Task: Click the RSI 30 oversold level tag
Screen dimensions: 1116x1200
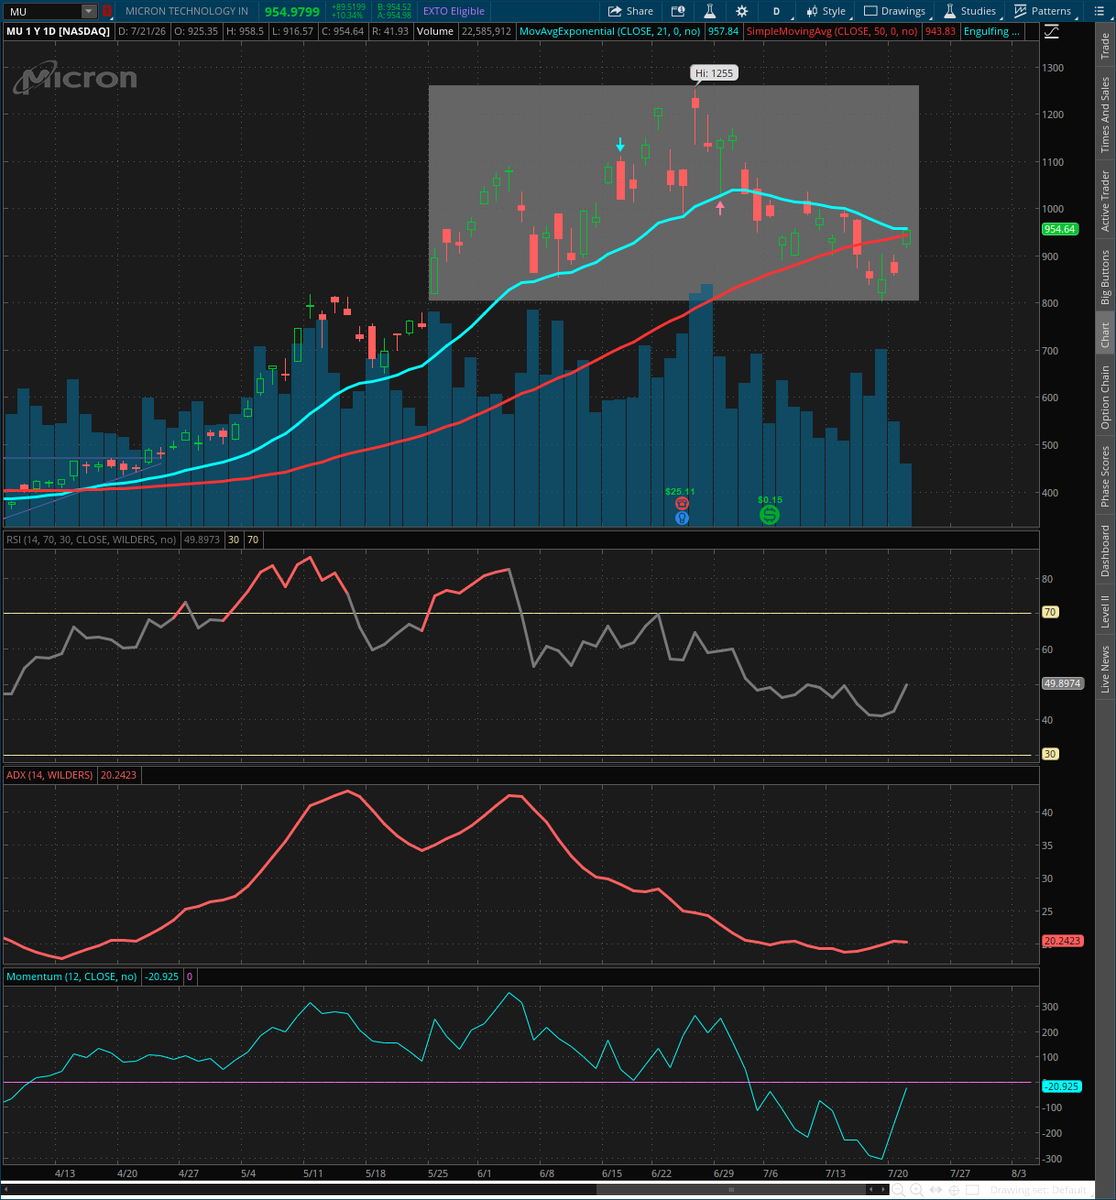Action: coord(1051,754)
